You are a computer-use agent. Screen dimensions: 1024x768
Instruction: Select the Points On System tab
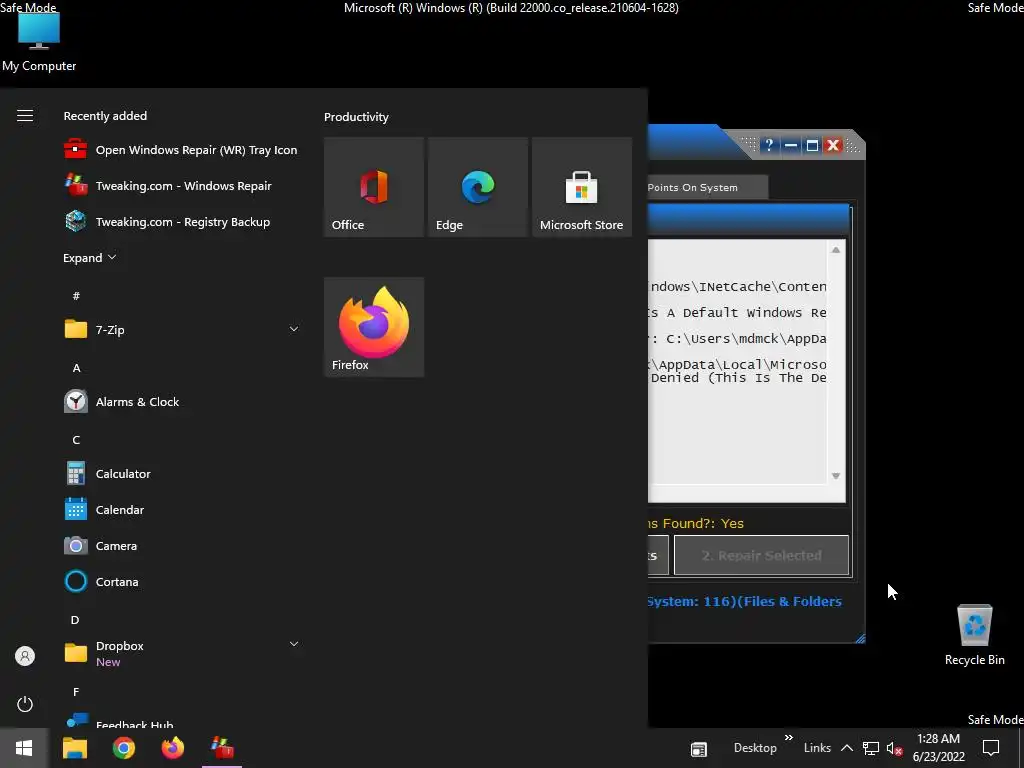tap(707, 187)
